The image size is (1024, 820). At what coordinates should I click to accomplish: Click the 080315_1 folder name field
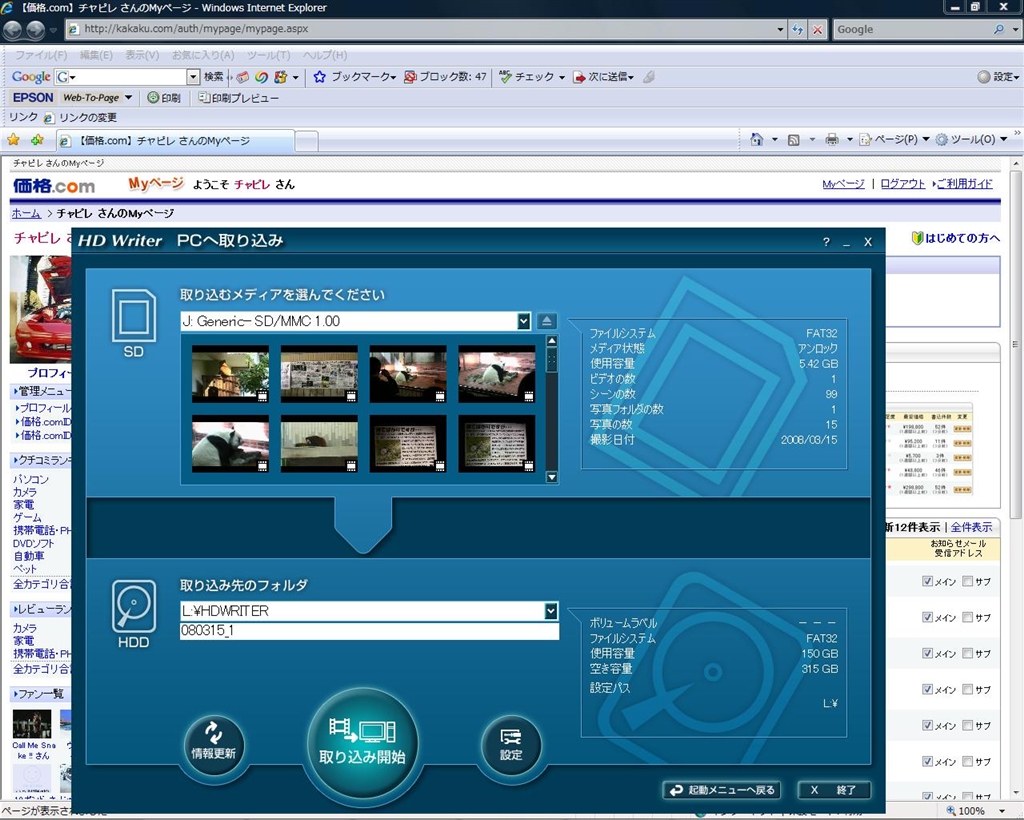[368, 631]
